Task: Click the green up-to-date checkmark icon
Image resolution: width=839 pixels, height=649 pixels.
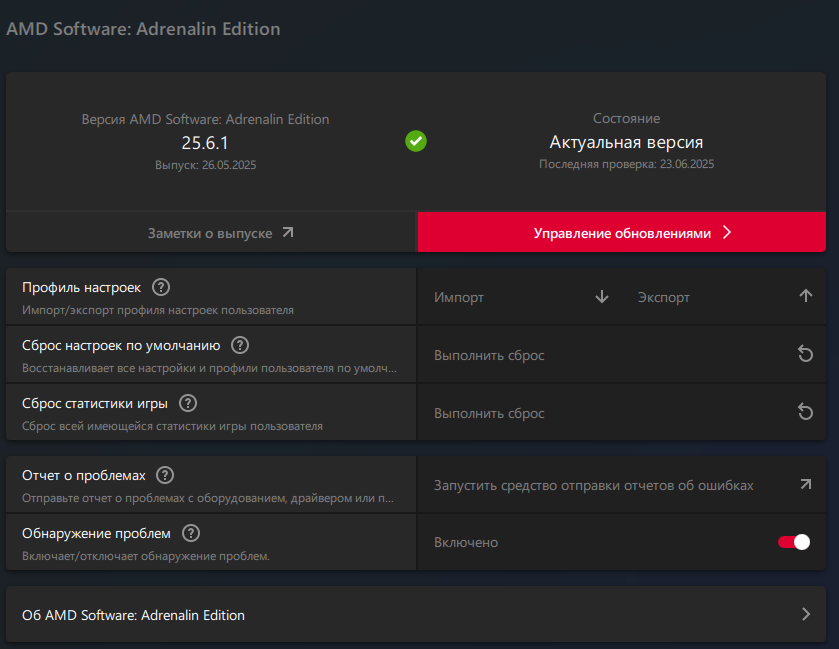Action: pyautogui.click(x=416, y=141)
